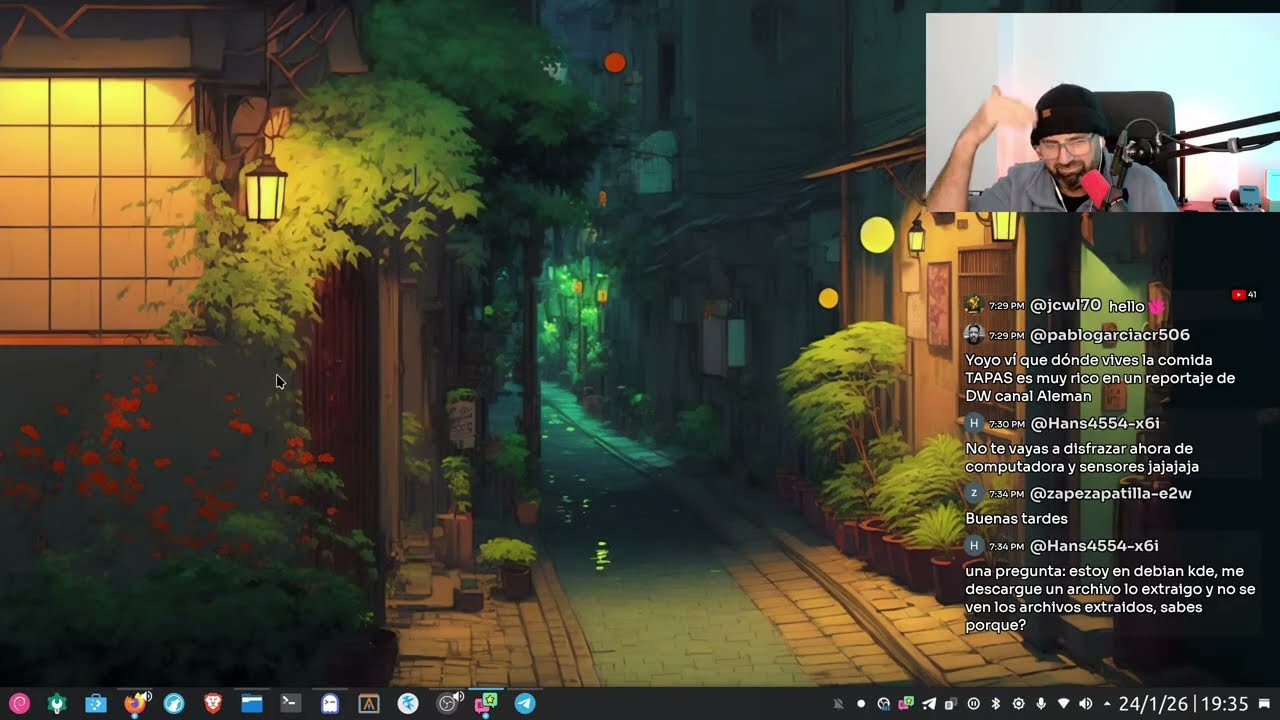Open the Dolphin file manager
Image resolution: width=1280 pixels, height=720 pixels.
251,704
